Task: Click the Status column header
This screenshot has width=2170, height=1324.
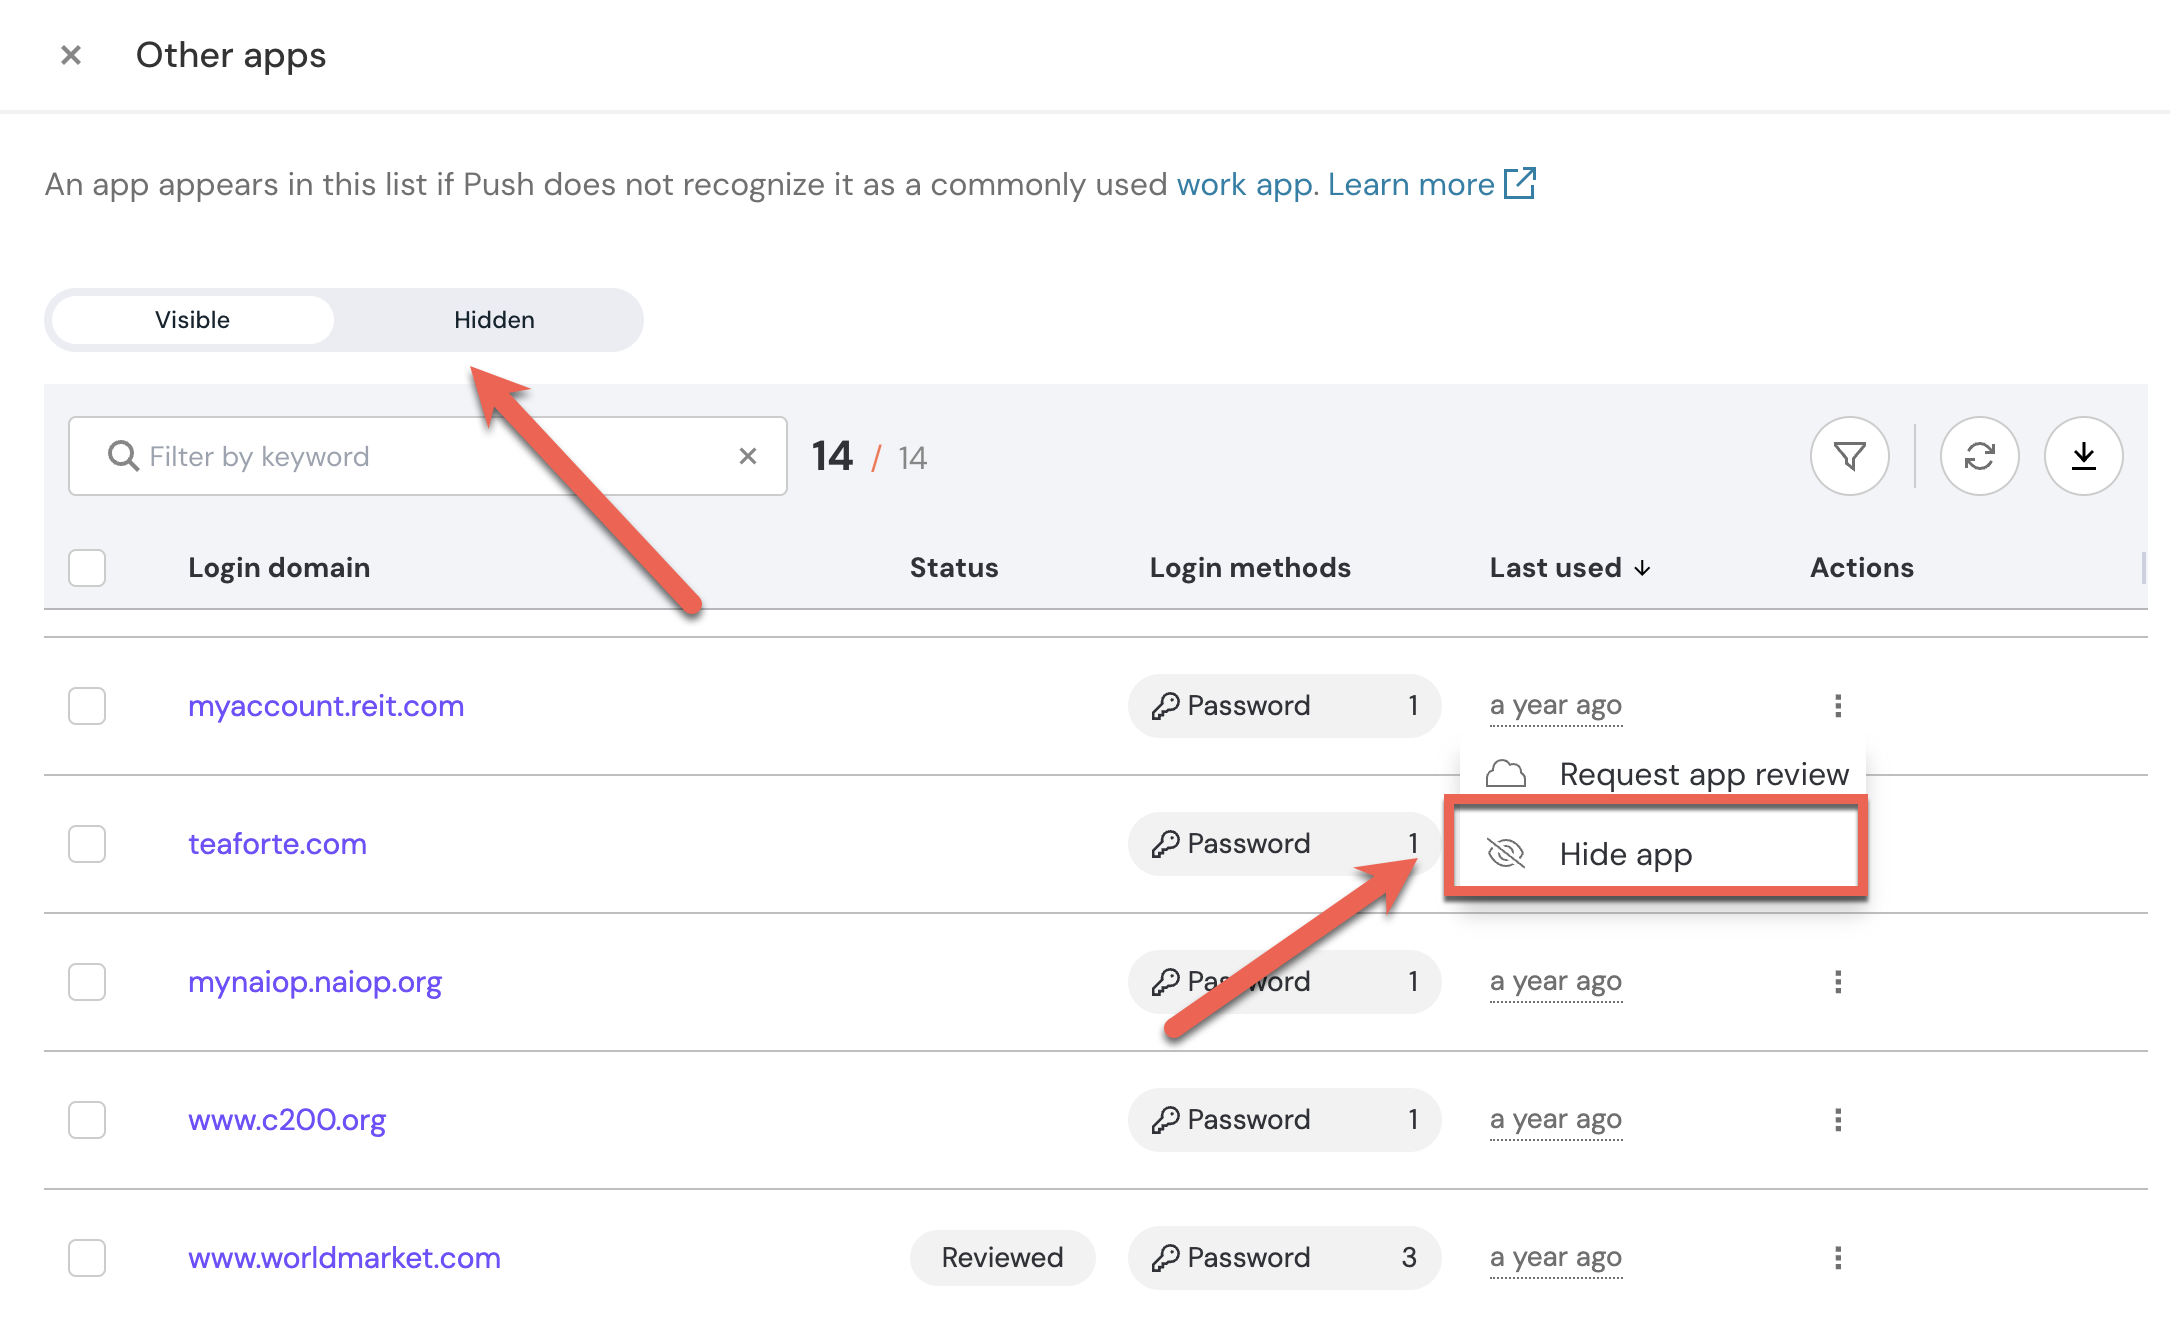Action: coord(954,568)
